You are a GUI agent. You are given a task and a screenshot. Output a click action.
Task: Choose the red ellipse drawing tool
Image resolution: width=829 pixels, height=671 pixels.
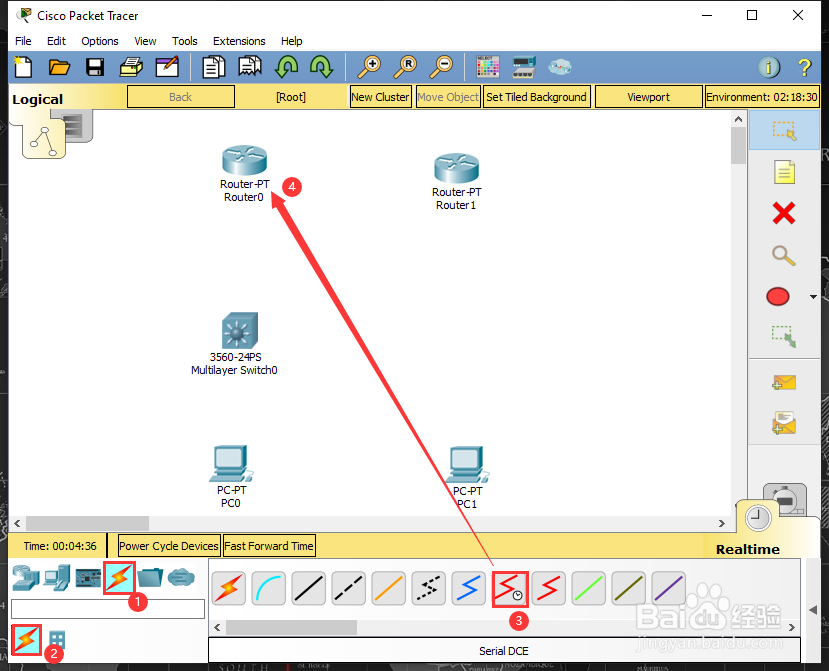click(778, 297)
